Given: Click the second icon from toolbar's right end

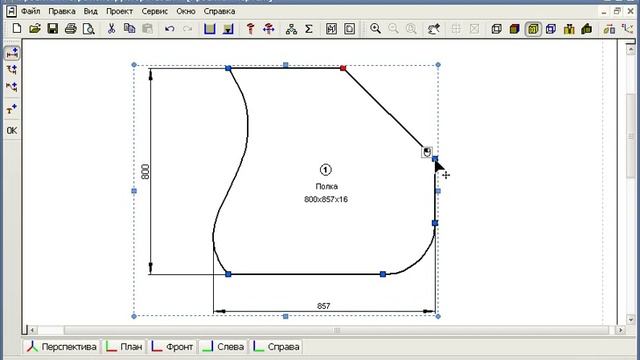Looking at the screenshot, I should (609, 29).
